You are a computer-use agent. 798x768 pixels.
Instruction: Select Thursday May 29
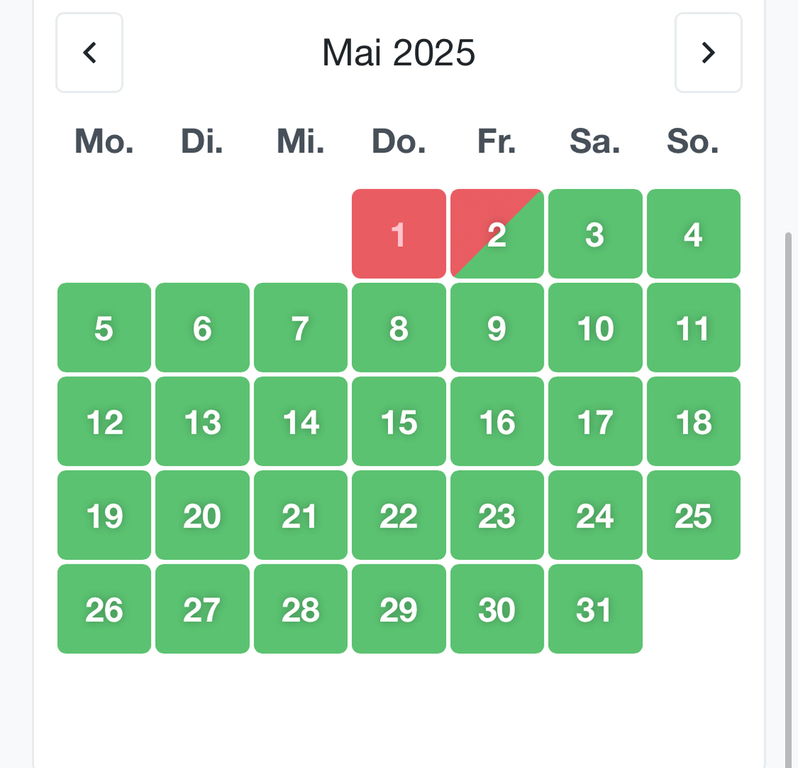tap(399, 609)
